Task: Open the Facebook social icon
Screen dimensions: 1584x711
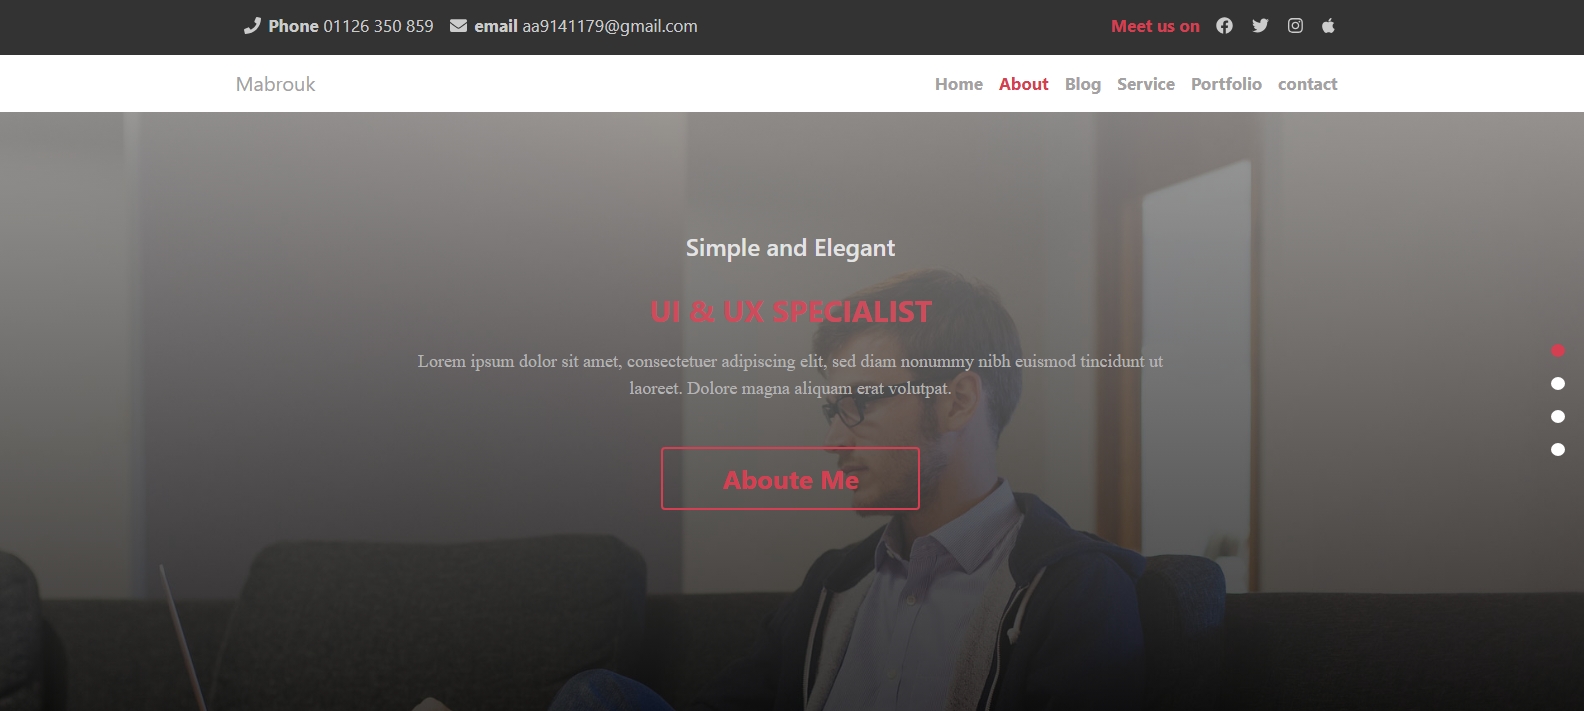Action: pyautogui.click(x=1224, y=26)
